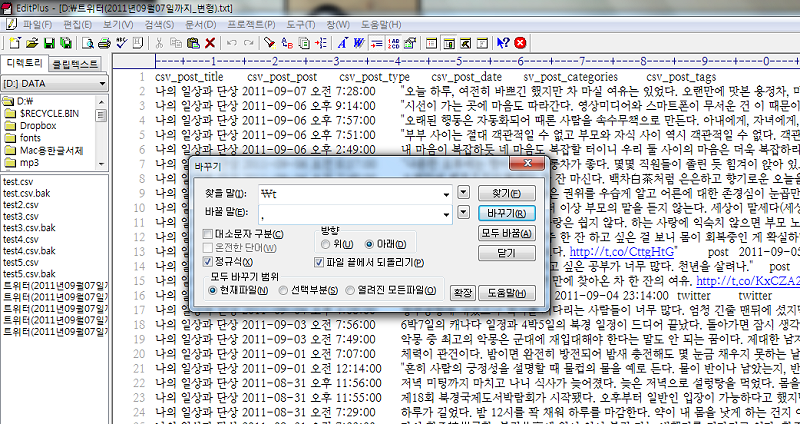Toggle line numbers 1AB 2CD icon
The width and height of the screenshot is (800, 424).
393,43
